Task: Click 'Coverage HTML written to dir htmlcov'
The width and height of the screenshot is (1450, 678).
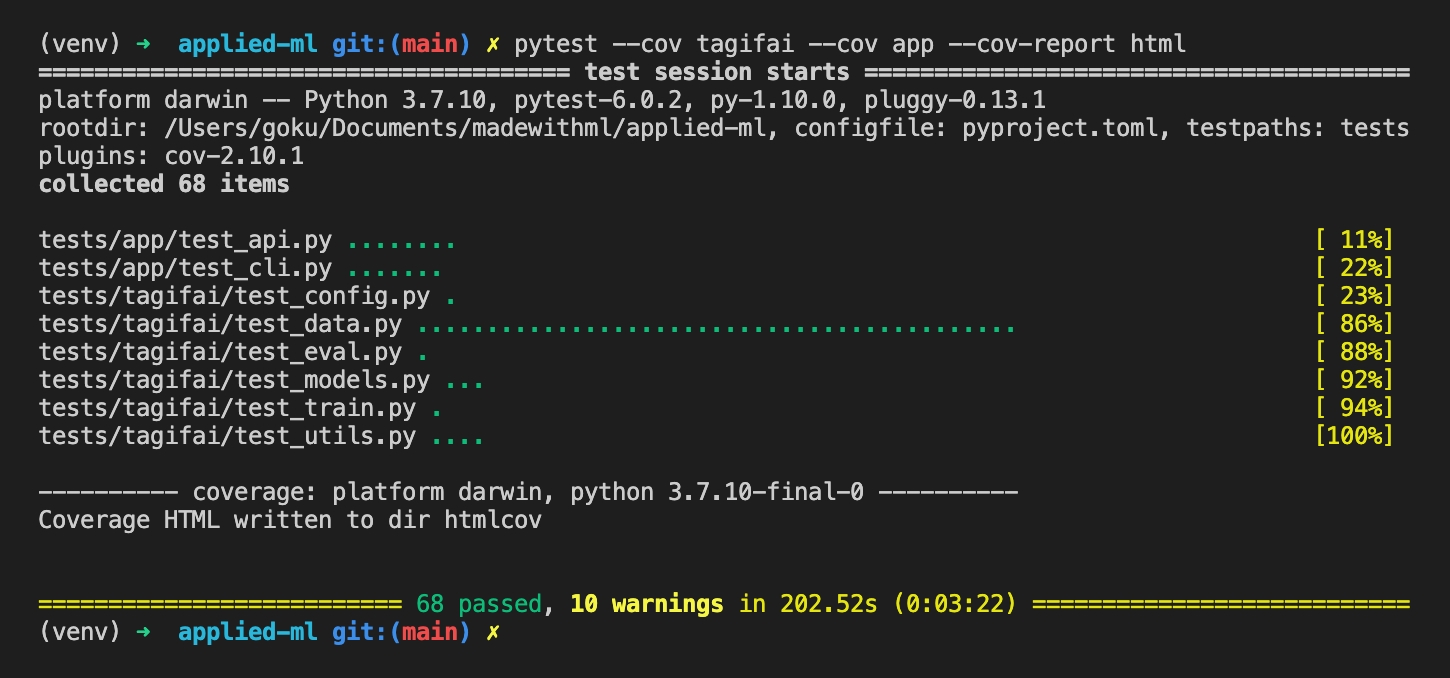Action: click(290, 520)
